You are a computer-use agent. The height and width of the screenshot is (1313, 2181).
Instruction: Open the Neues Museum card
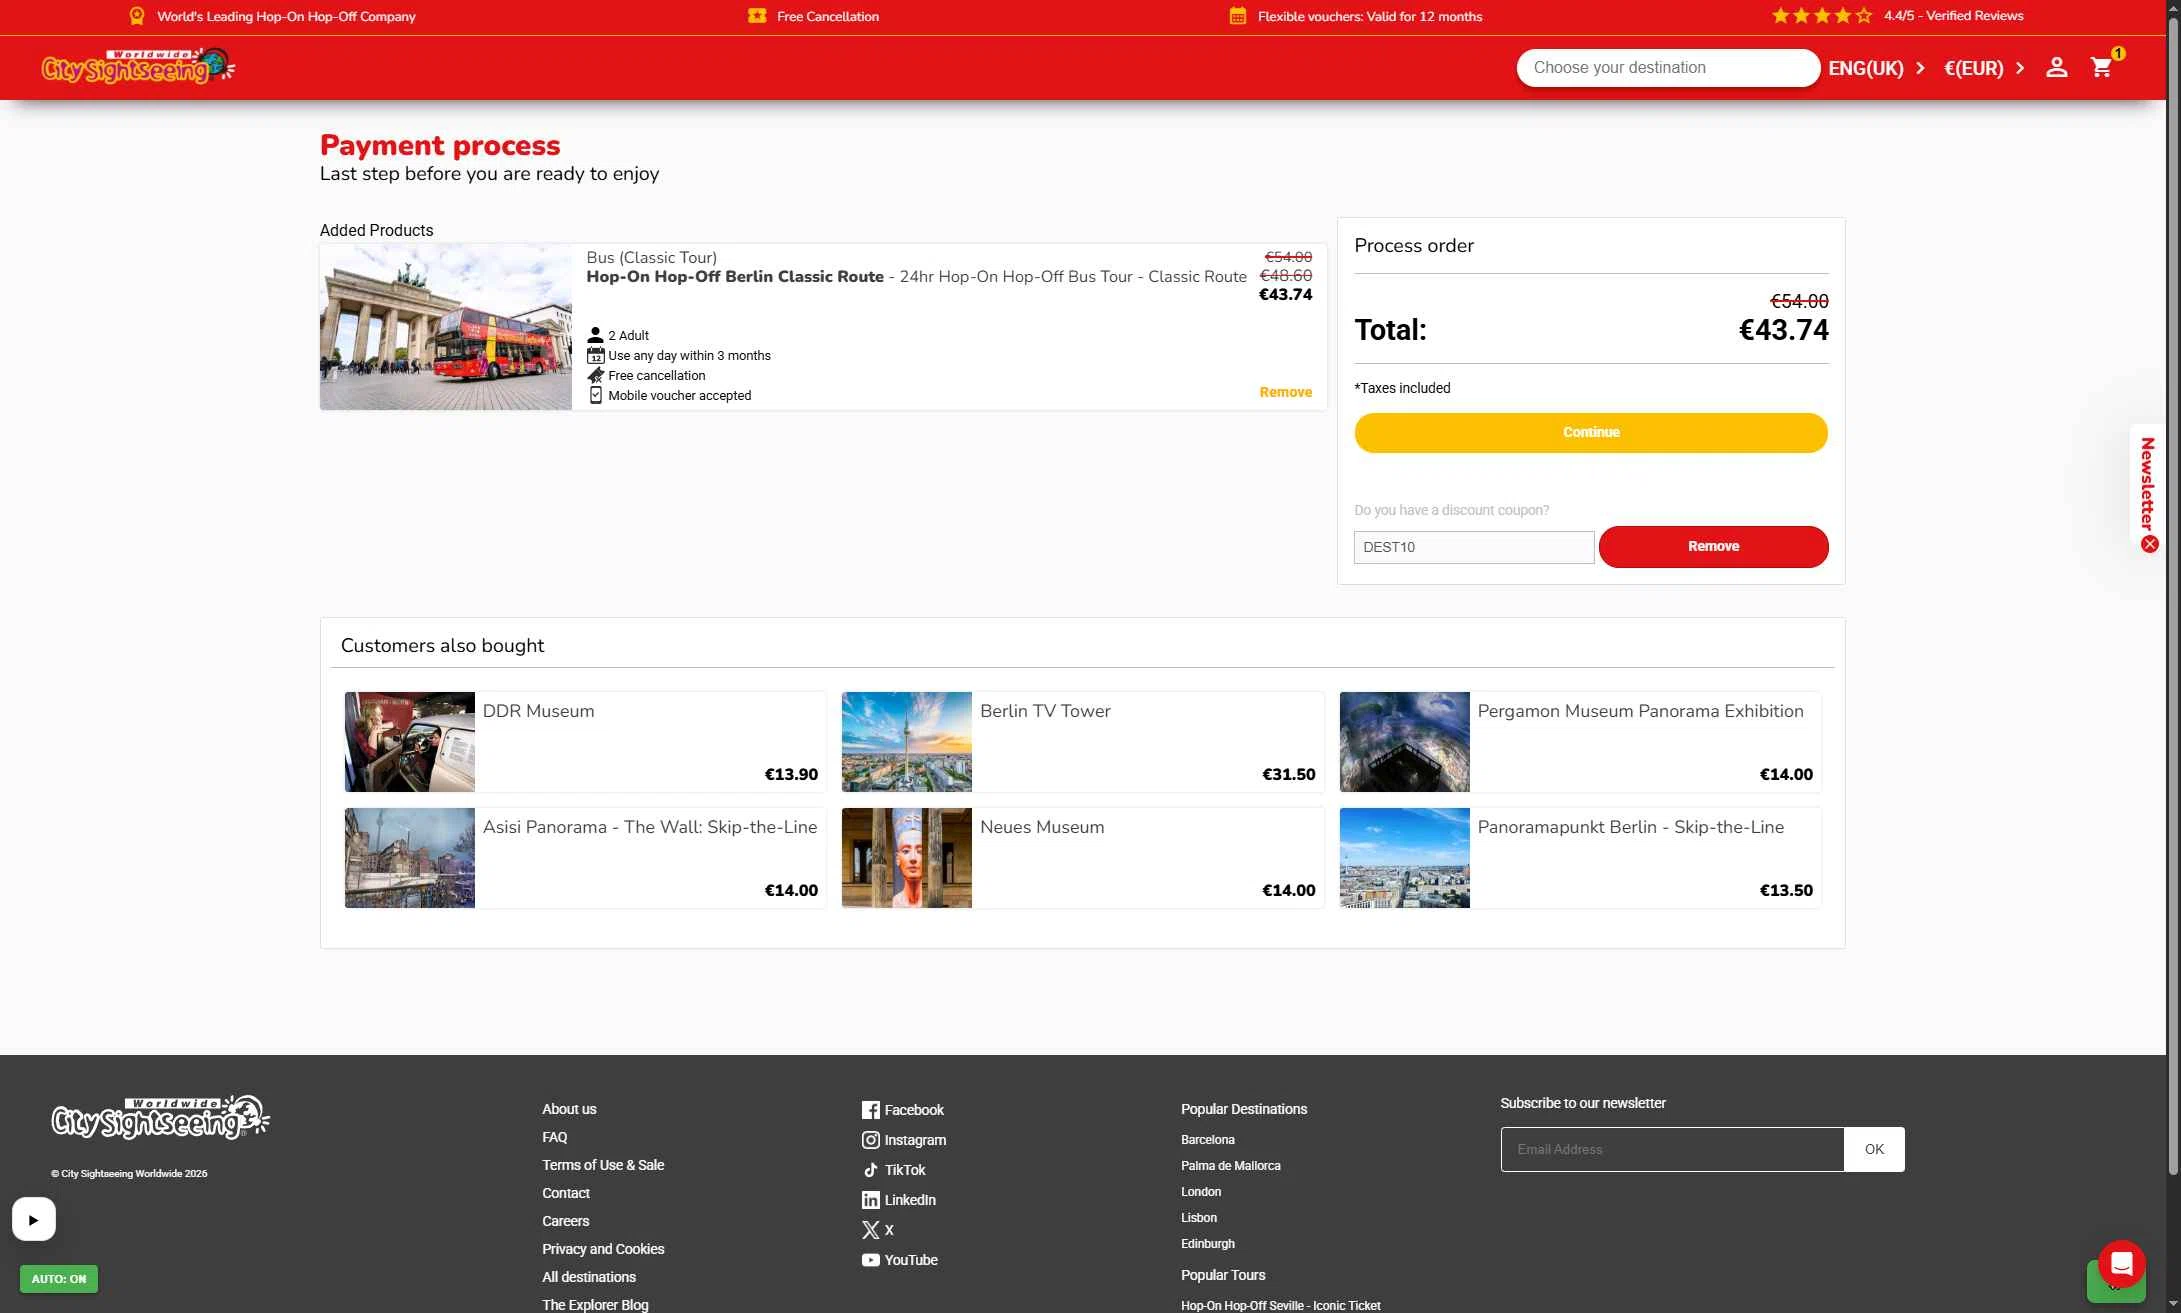pos(1082,858)
